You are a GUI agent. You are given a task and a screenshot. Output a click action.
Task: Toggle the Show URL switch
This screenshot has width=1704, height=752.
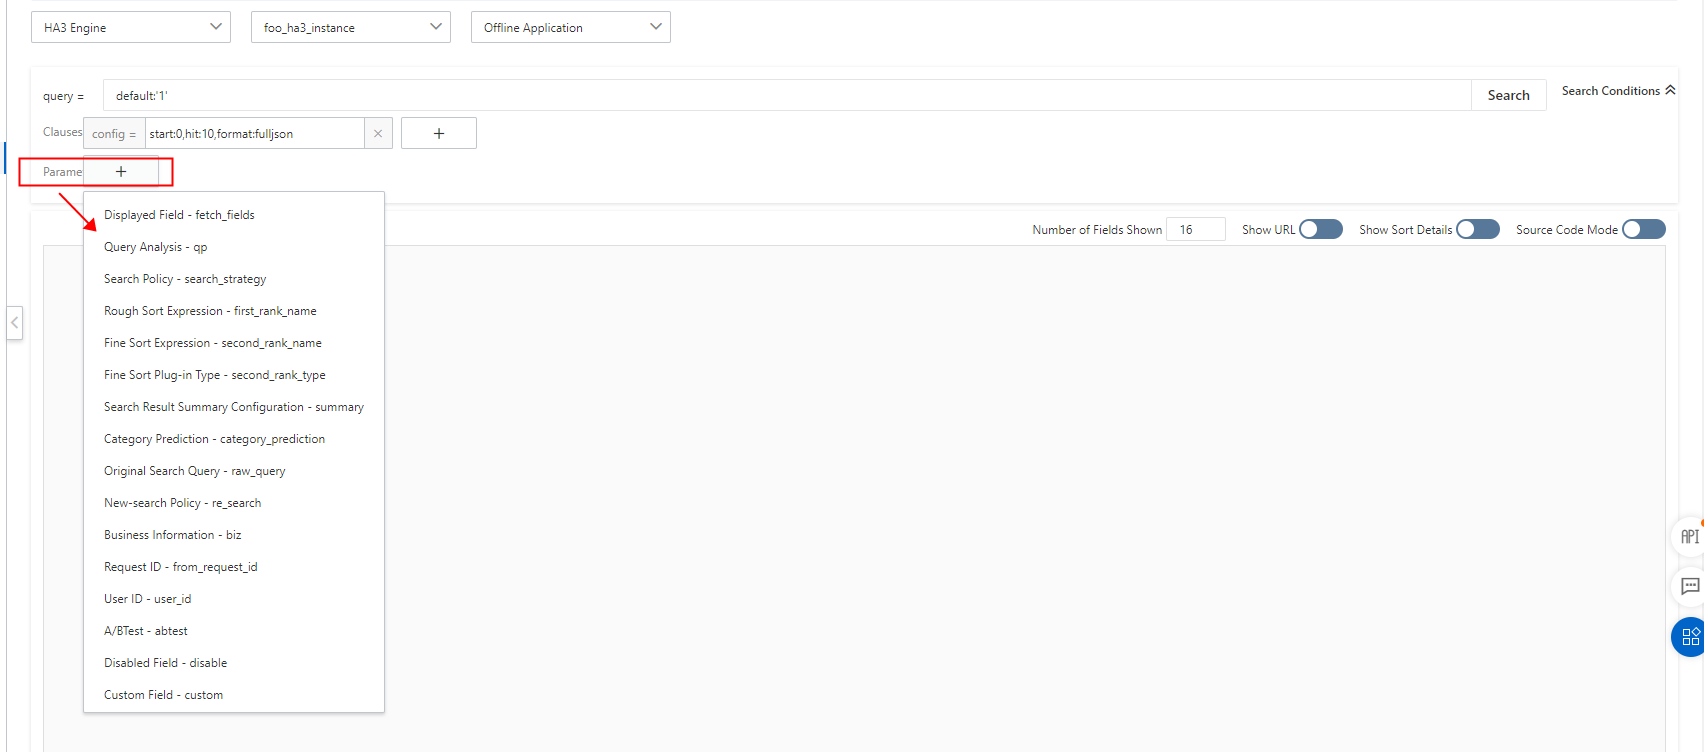1321,229
